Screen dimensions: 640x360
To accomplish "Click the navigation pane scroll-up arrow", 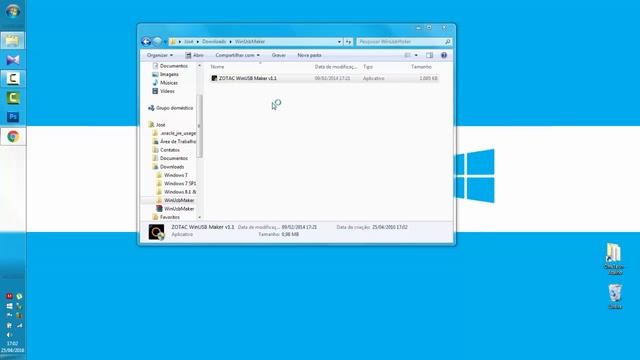I will [x=200, y=65].
